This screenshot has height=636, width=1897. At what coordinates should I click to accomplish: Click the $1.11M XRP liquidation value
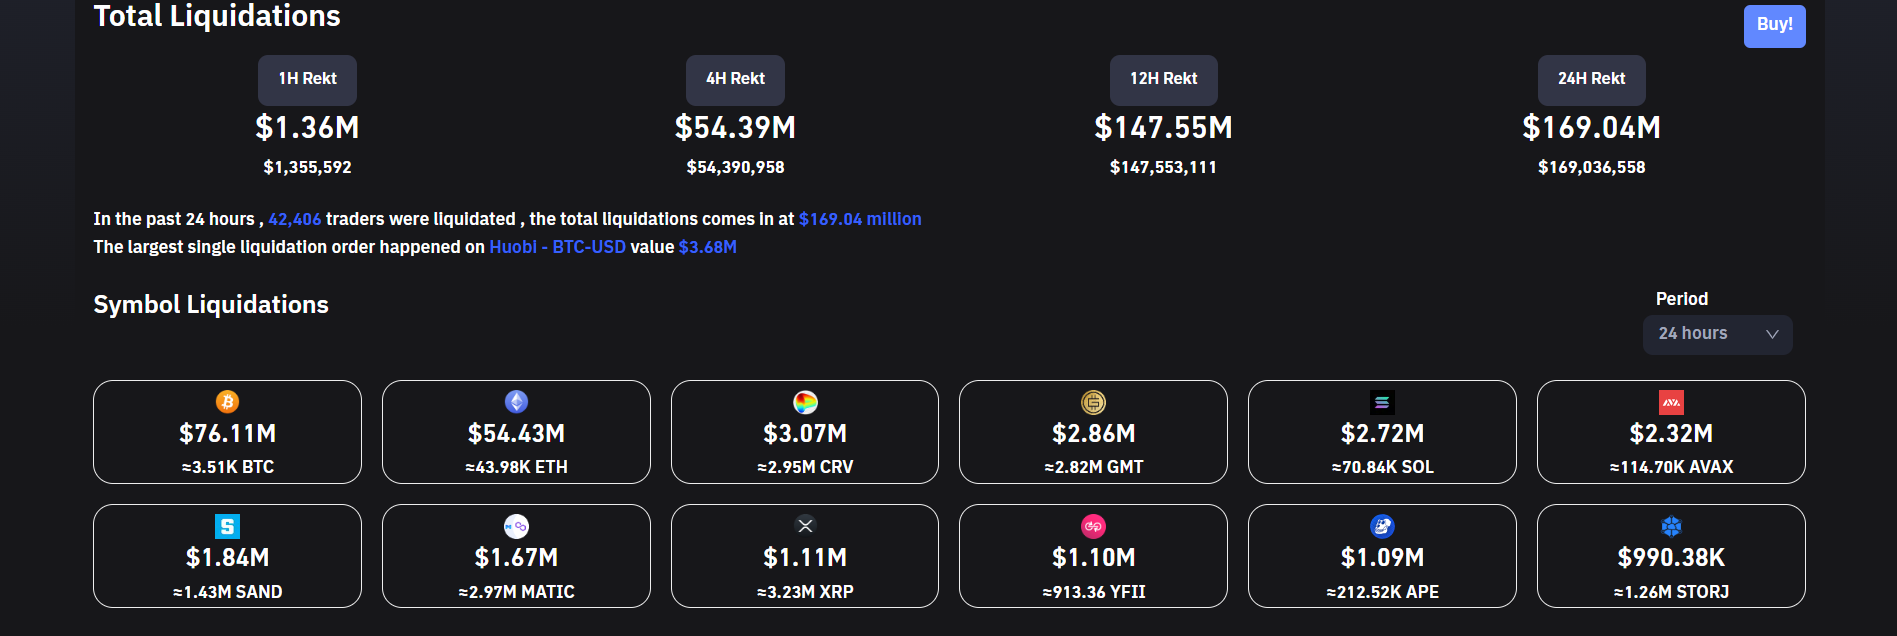tap(805, 558)
